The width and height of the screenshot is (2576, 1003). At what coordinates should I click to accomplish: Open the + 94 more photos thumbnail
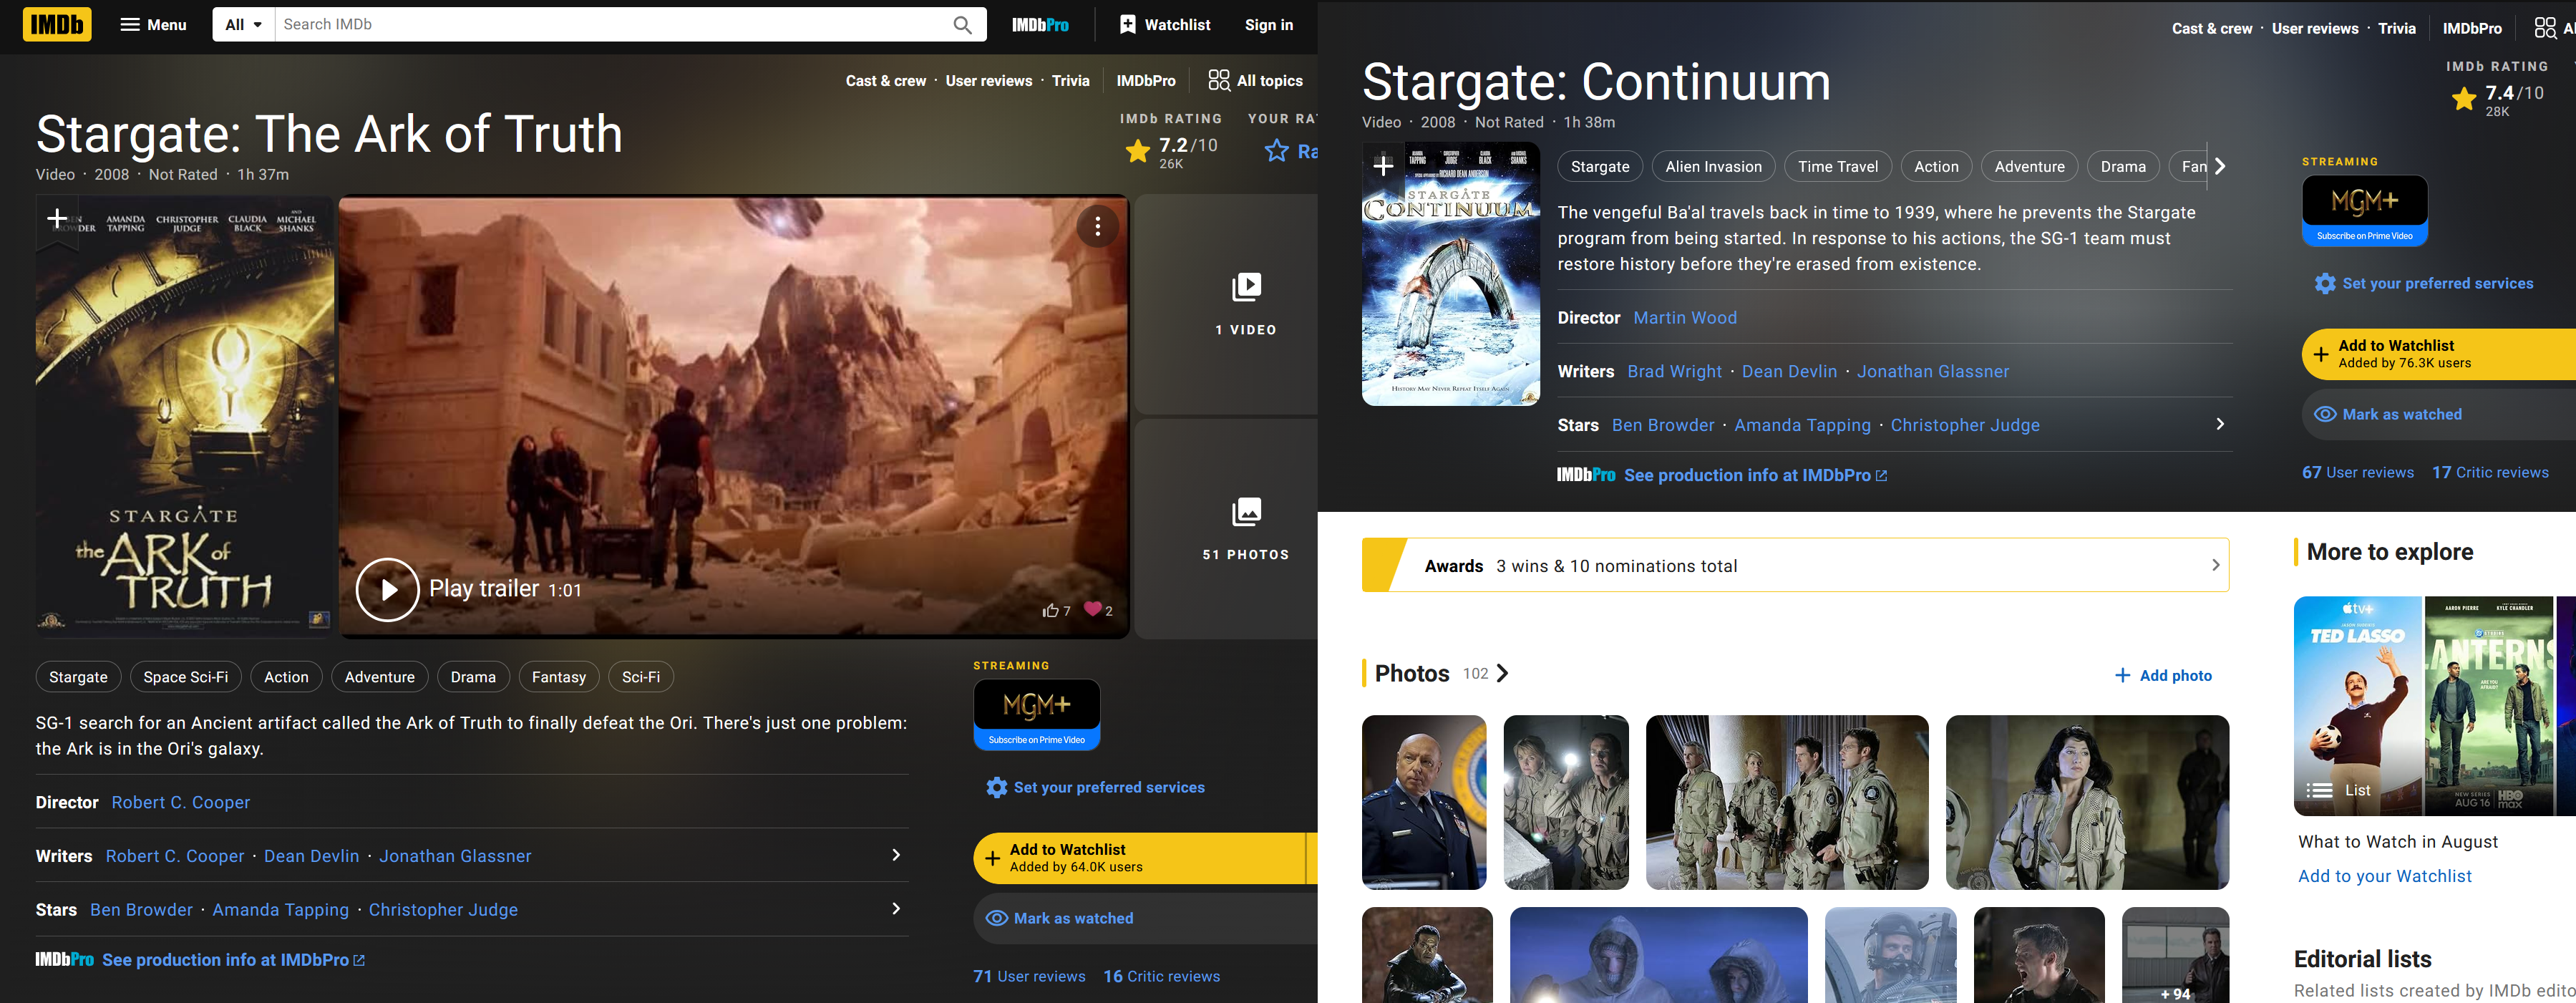click(x=2175, y=955)
